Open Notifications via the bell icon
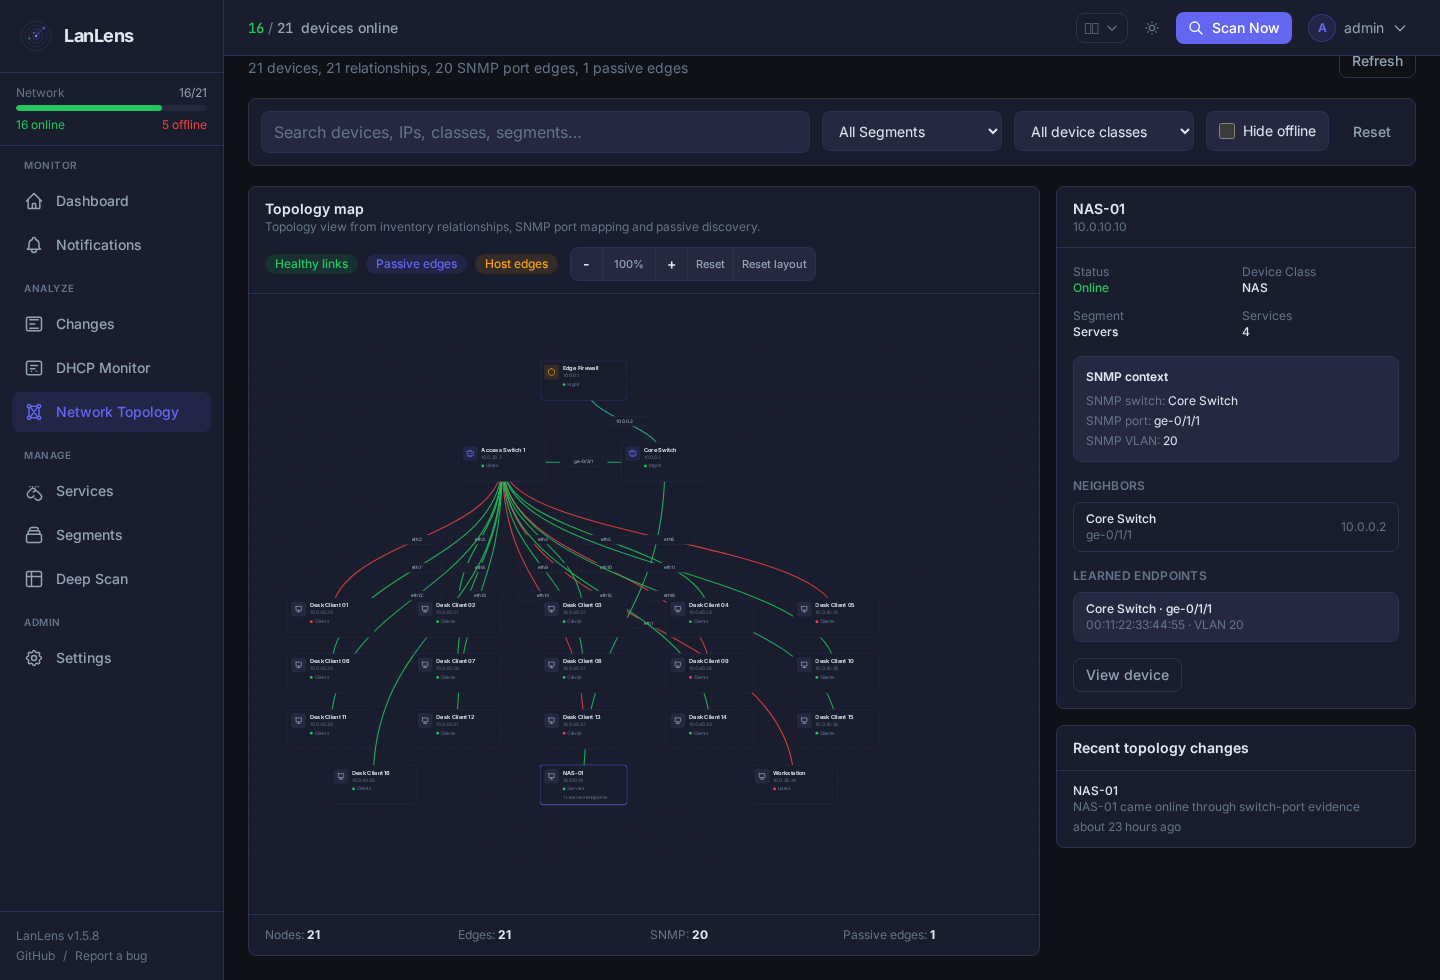This screenshot has width=1440, height=980. tap(34, 245)
